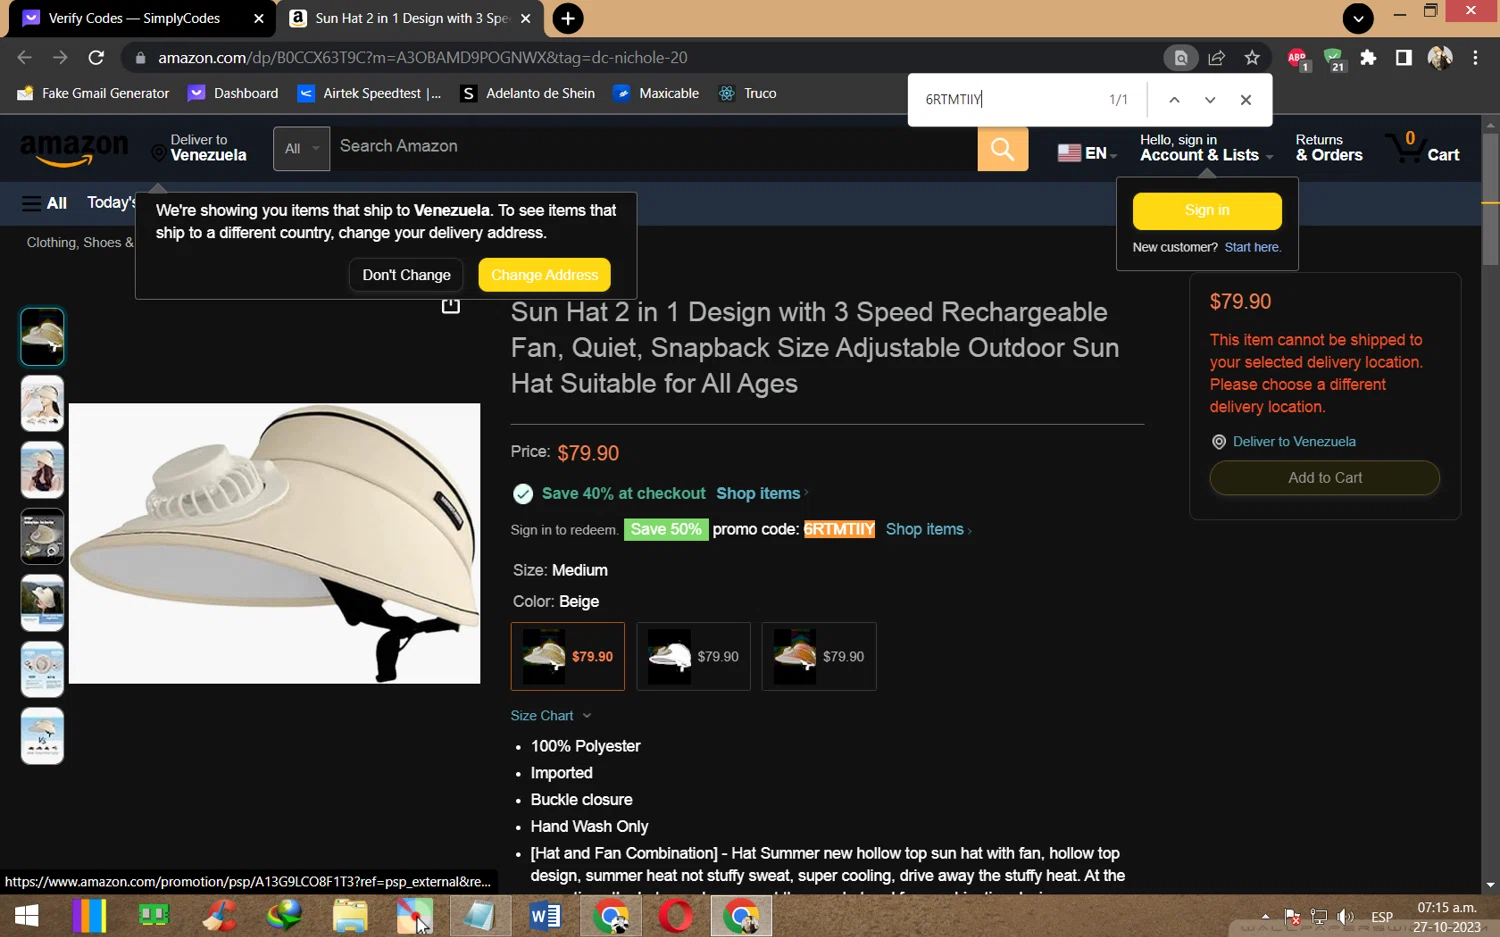Click the ESP language indicator in taskbar
The width and height of the screenshot is (1500, 937).
click(1382, 917)
